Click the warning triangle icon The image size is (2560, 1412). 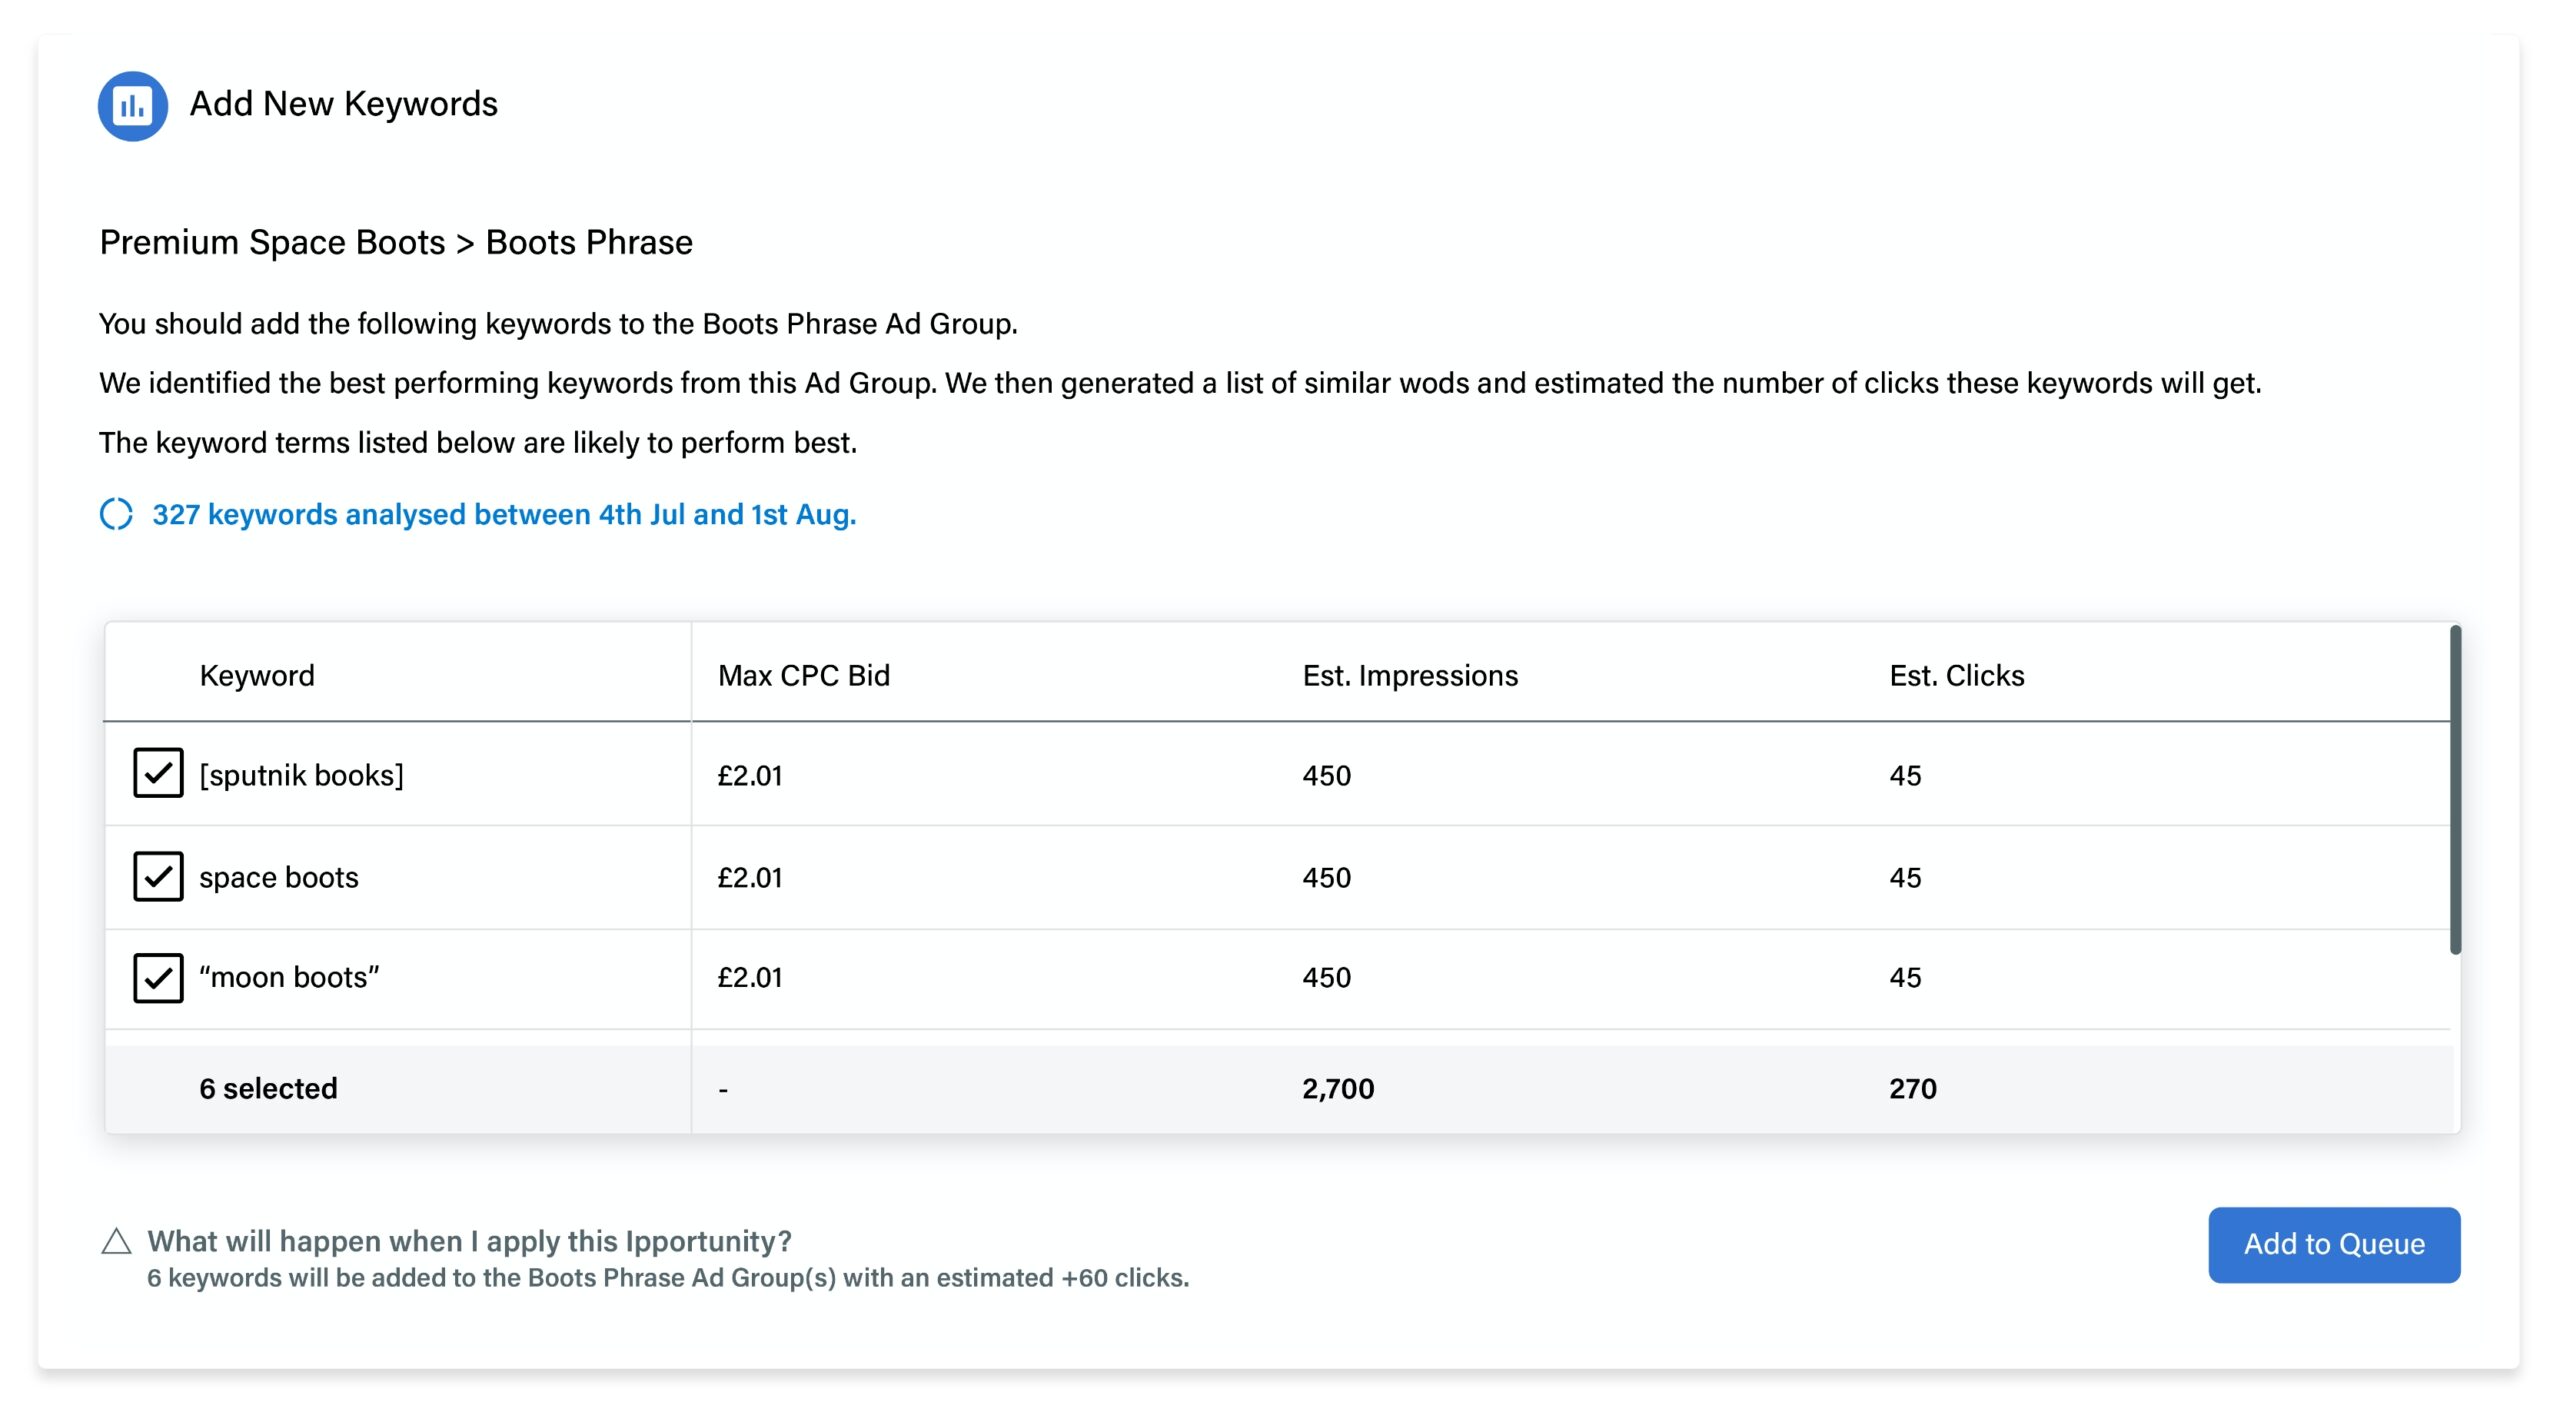[117, 1242]
